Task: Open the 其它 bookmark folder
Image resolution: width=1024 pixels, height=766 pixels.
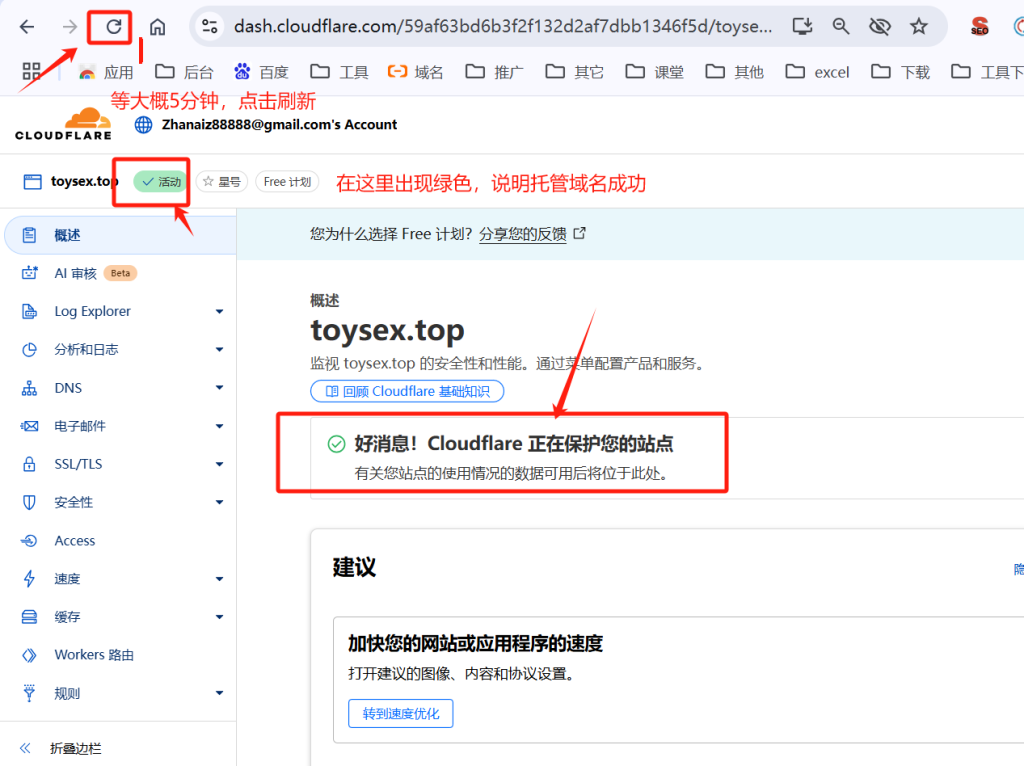Action: pos(574,72)
